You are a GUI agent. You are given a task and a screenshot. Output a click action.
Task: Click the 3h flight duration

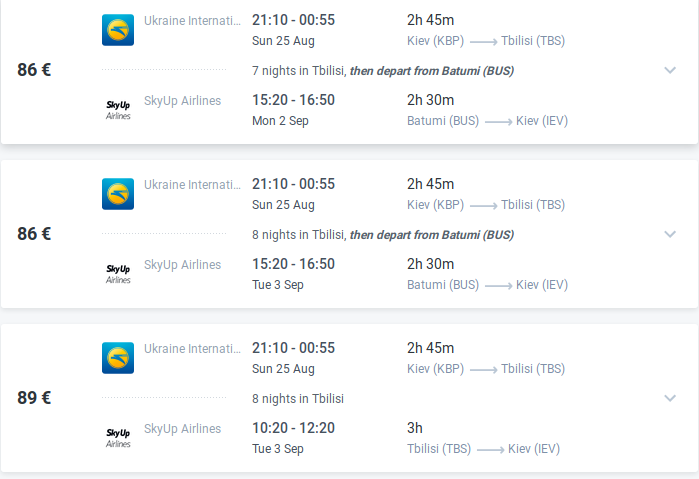click(415, 428)
